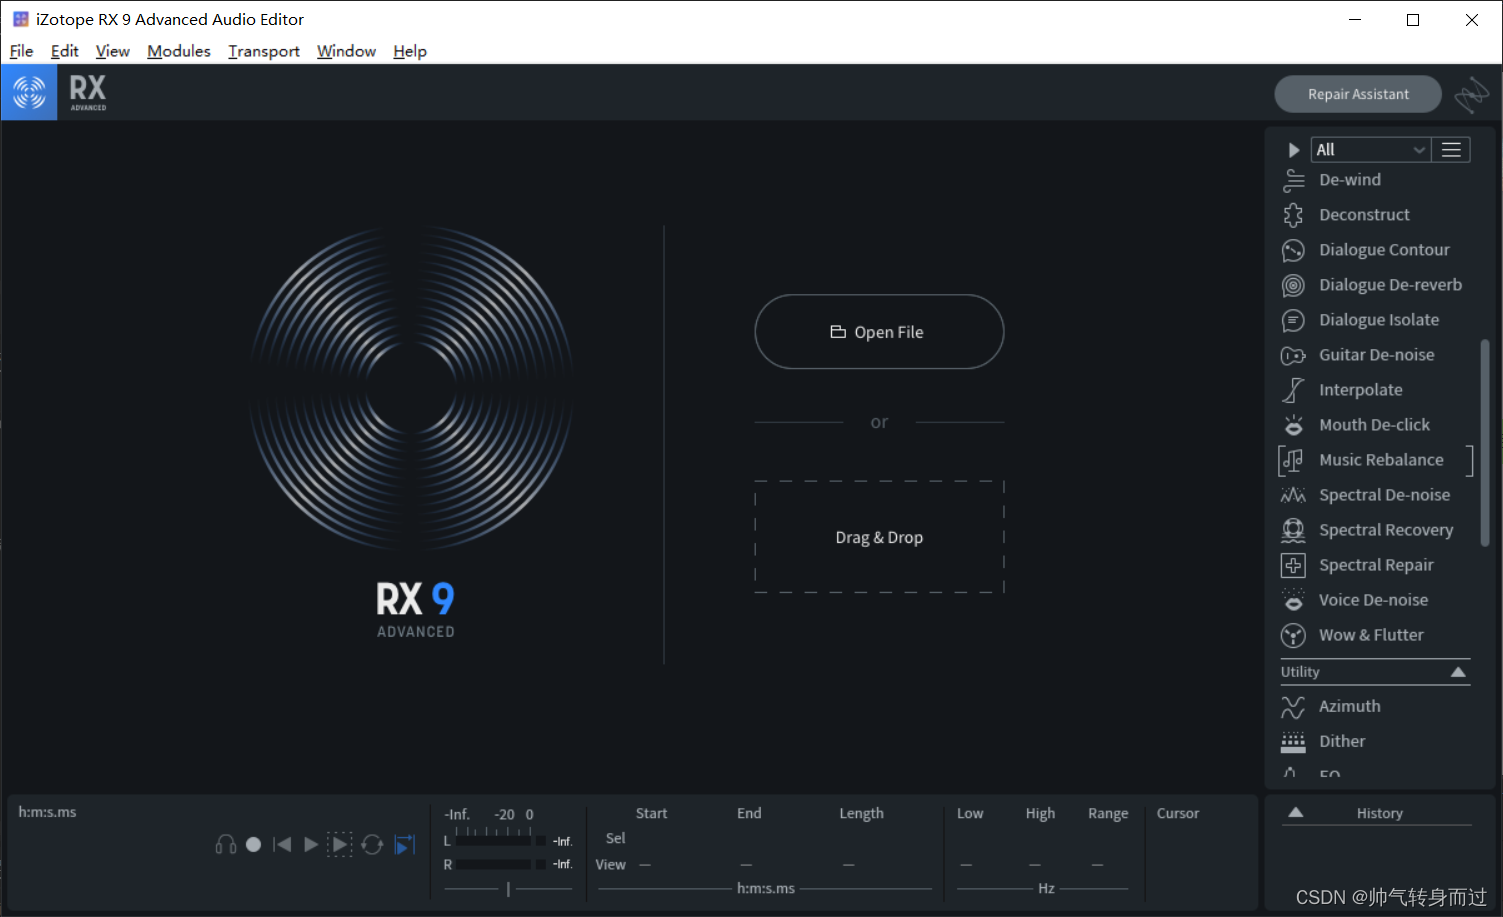Click the module chain play arrow
The width and height of the screenshot is (1503, 917).
tap(1293, 150)
